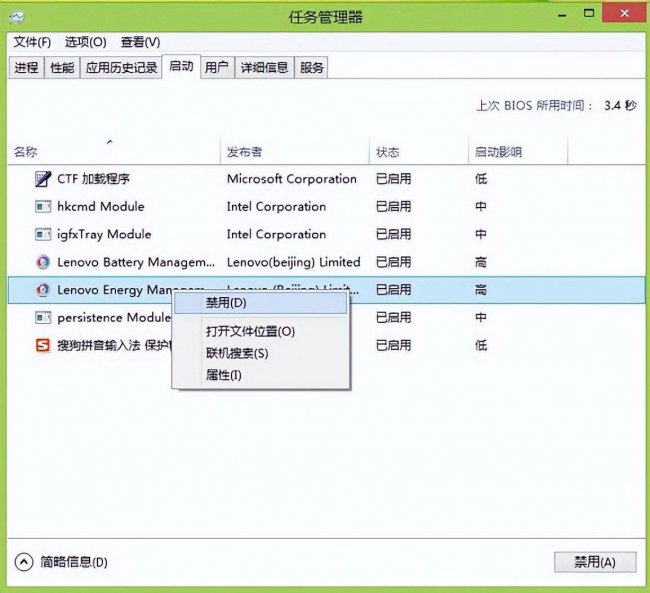The width and height of the screenshot is (650, 593).
Task: Open the 文件(F) menu
Action: pos(32,42)
